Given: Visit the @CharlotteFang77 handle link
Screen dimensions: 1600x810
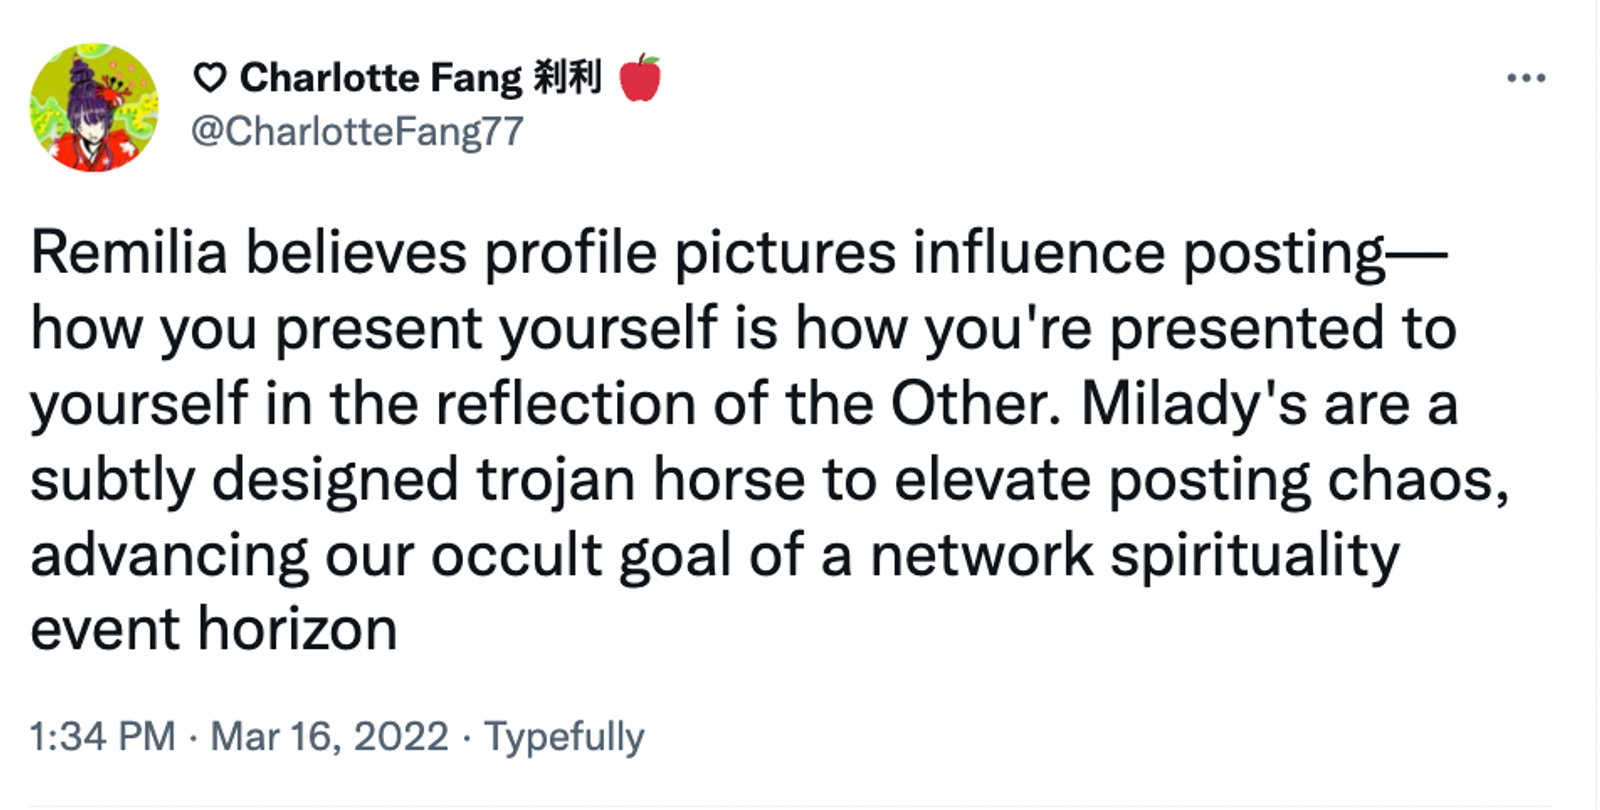Looking at the screenshot, I should [x=357, y=131].
